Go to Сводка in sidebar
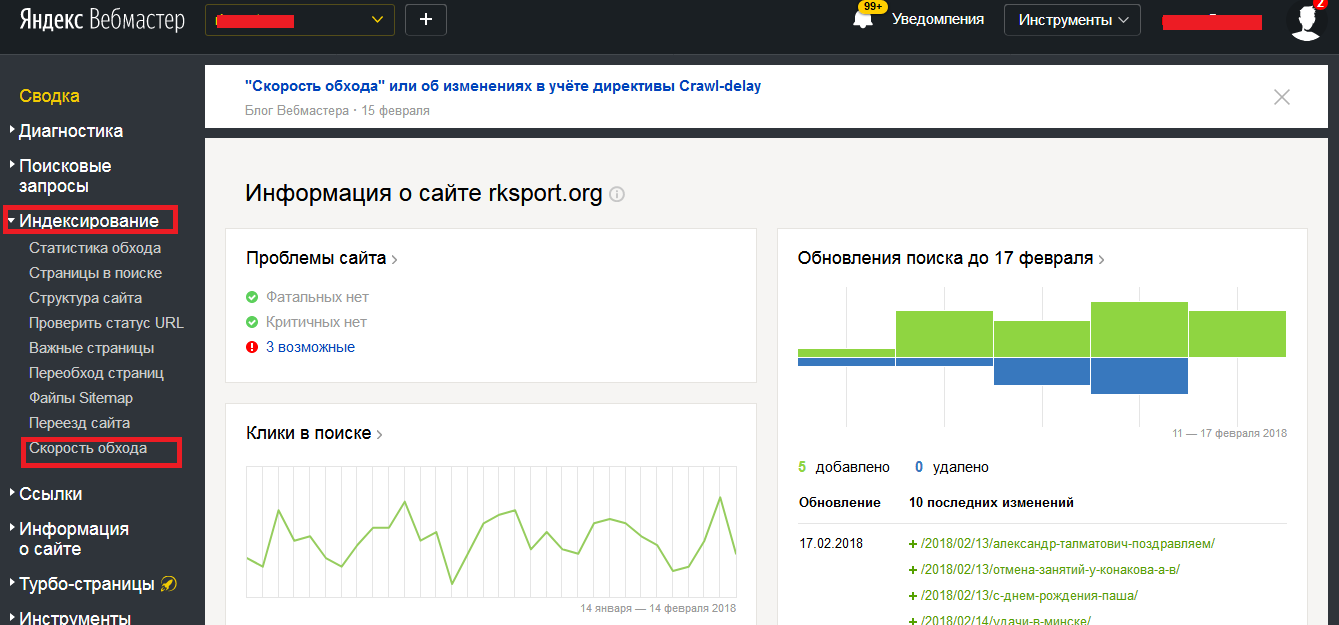The image size is (1339, 625). (x=49, y=96)
